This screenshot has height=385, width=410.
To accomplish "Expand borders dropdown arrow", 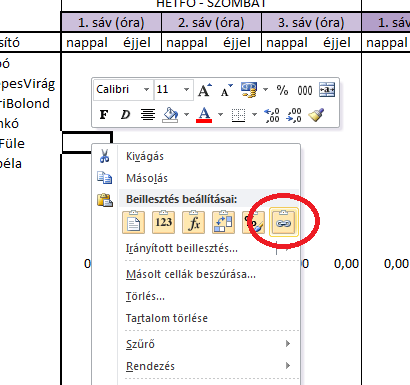I will [254, 115].
